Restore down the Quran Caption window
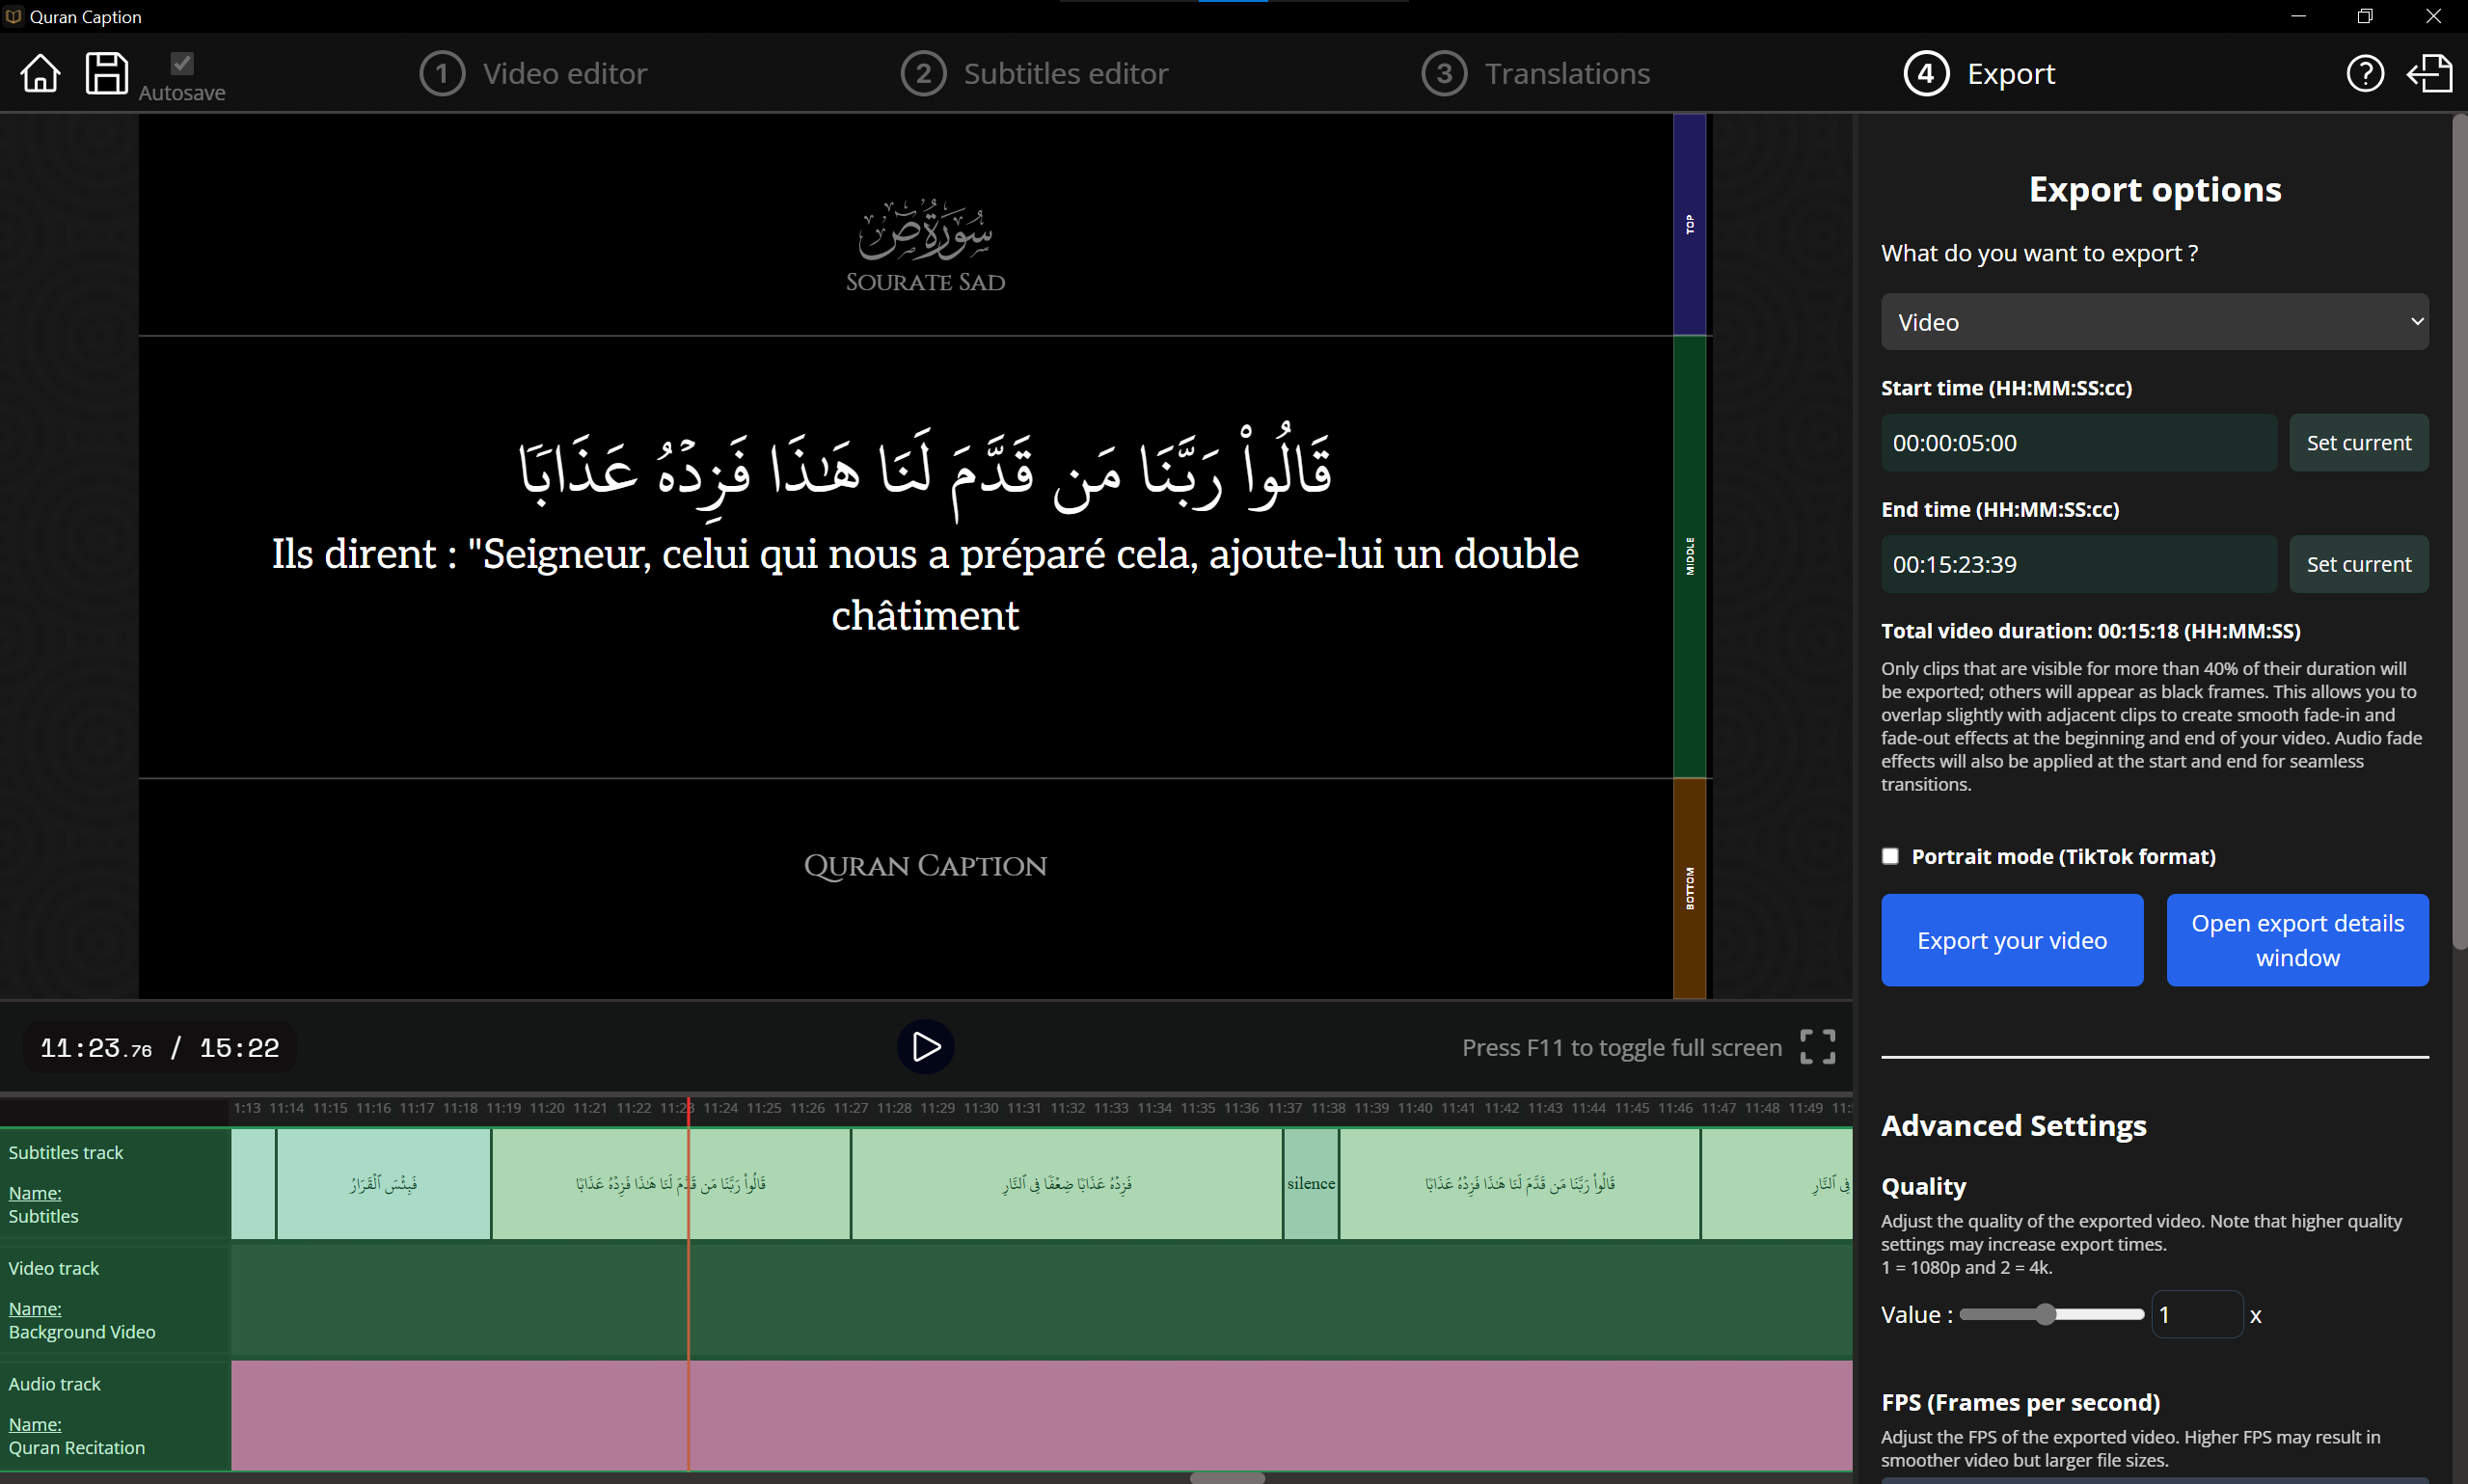 2364,16
